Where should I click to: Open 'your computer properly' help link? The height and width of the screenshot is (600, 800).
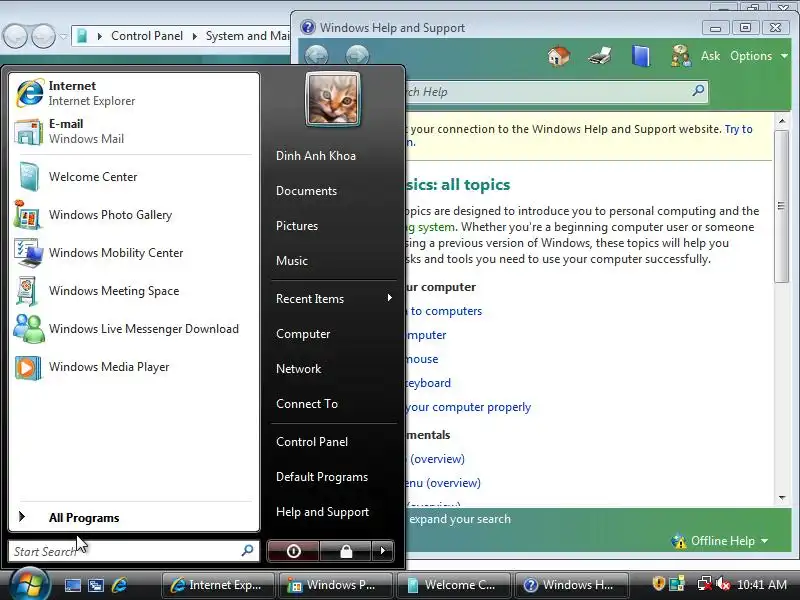point(468,407)
